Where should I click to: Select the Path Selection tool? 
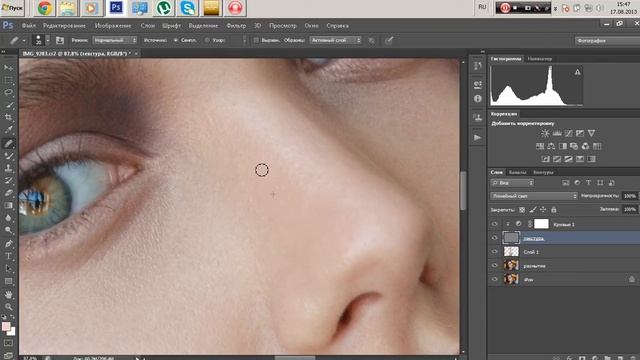[8, 269]
